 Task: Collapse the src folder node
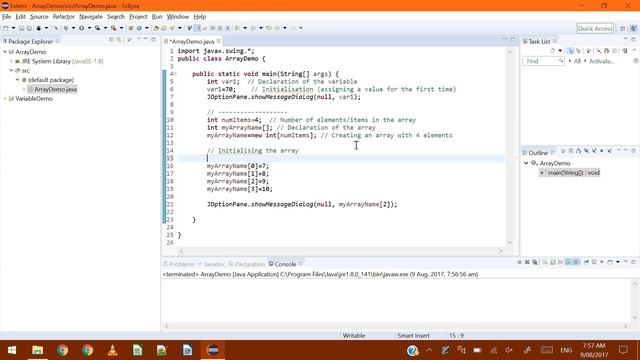[11, 71]
